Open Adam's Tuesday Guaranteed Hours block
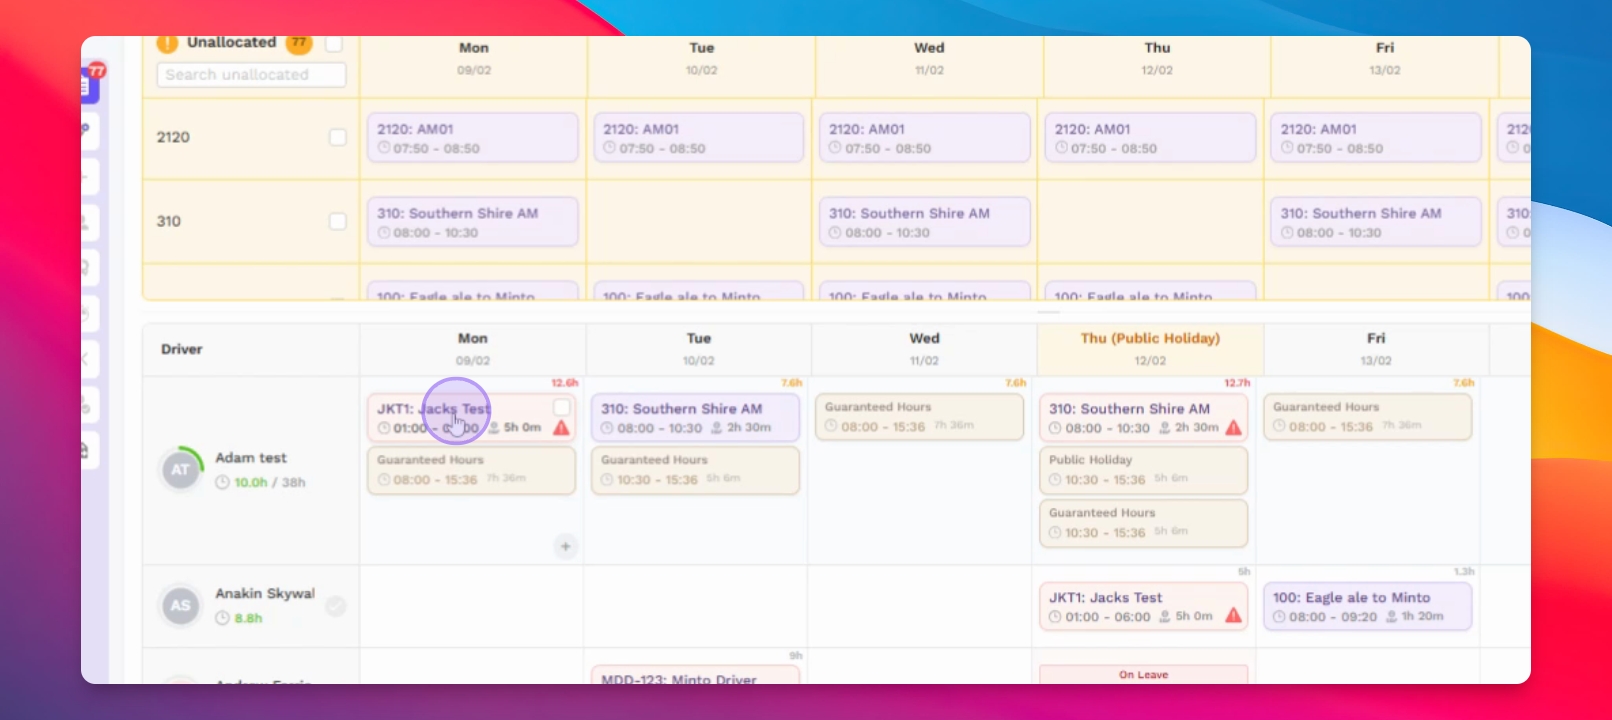 pyautogui.click(x=696, y=470)
